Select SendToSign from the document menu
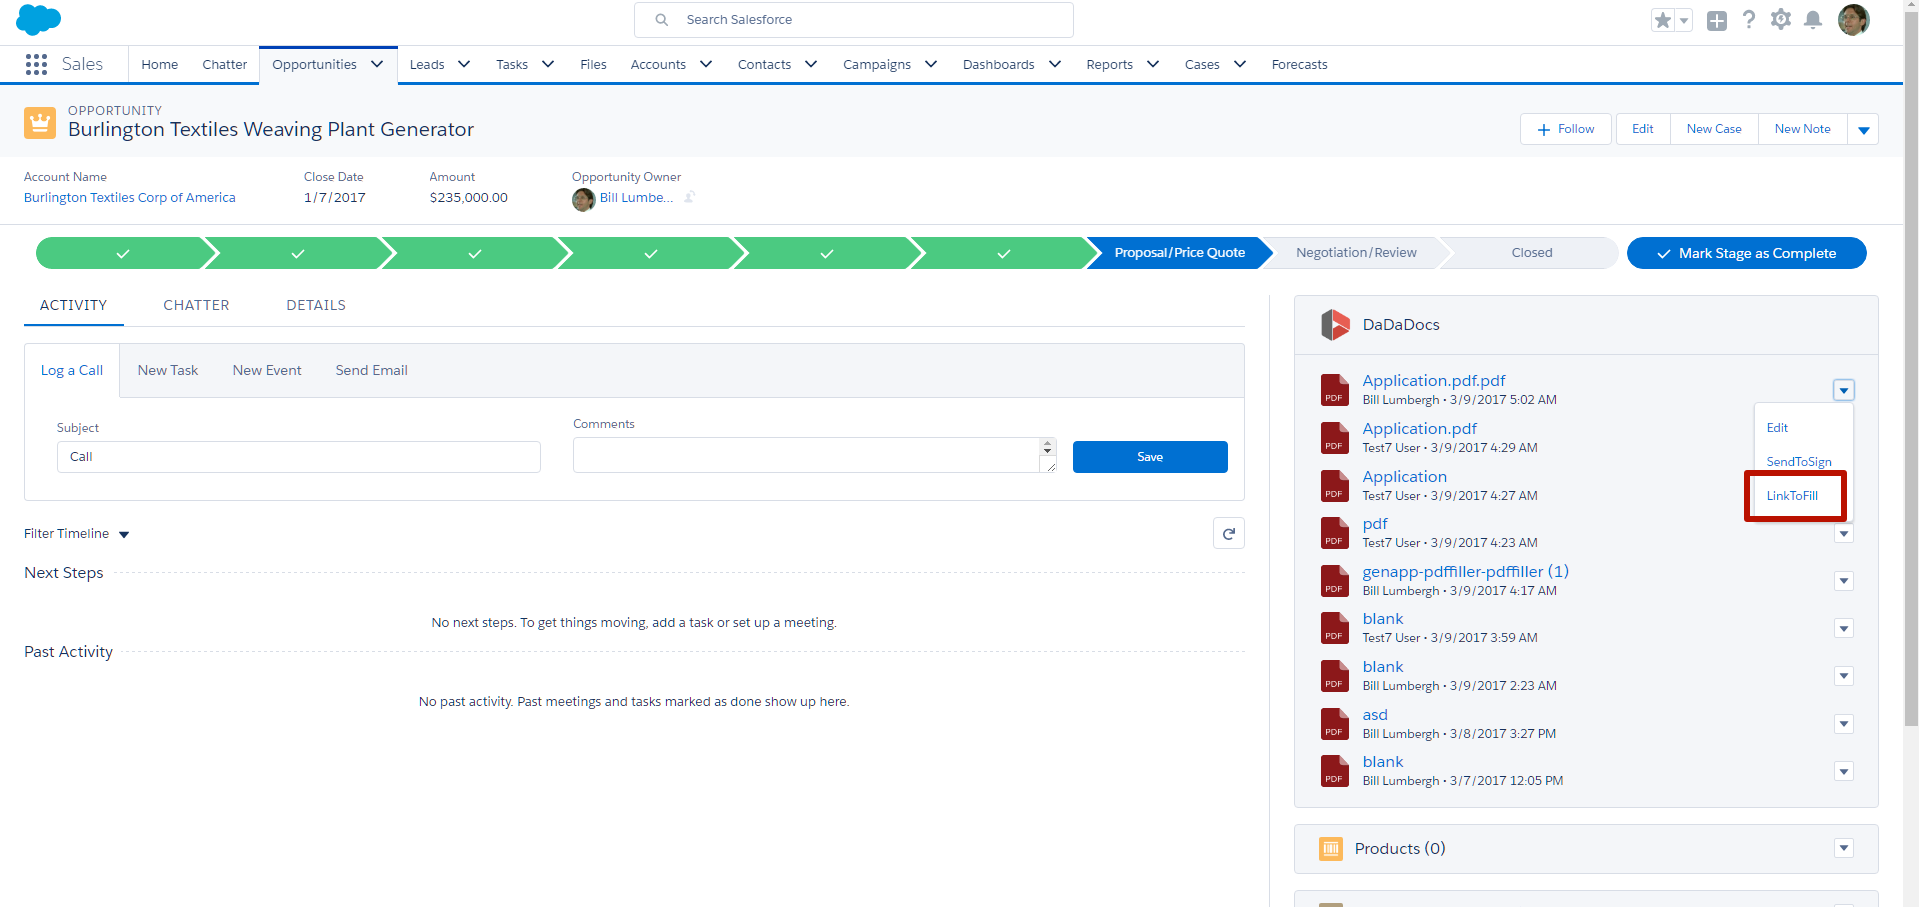Image resolution: width=1919 pixels, height=907 pixels. (x=1799, y=462)
